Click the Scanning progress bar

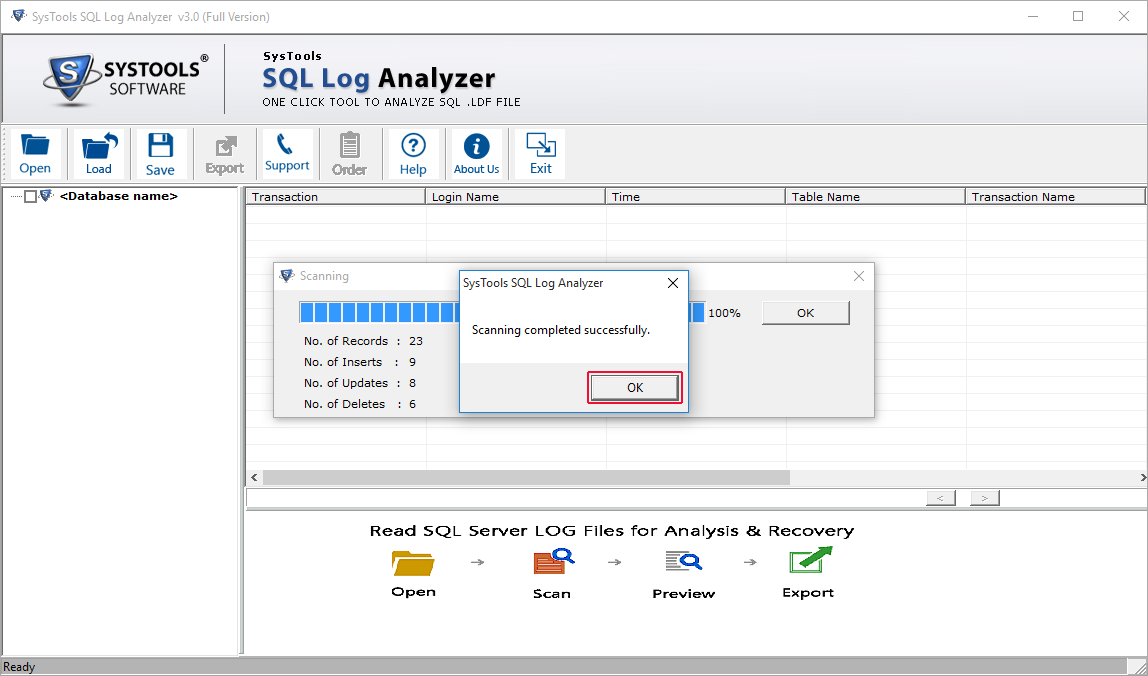(x=502, y=313)
